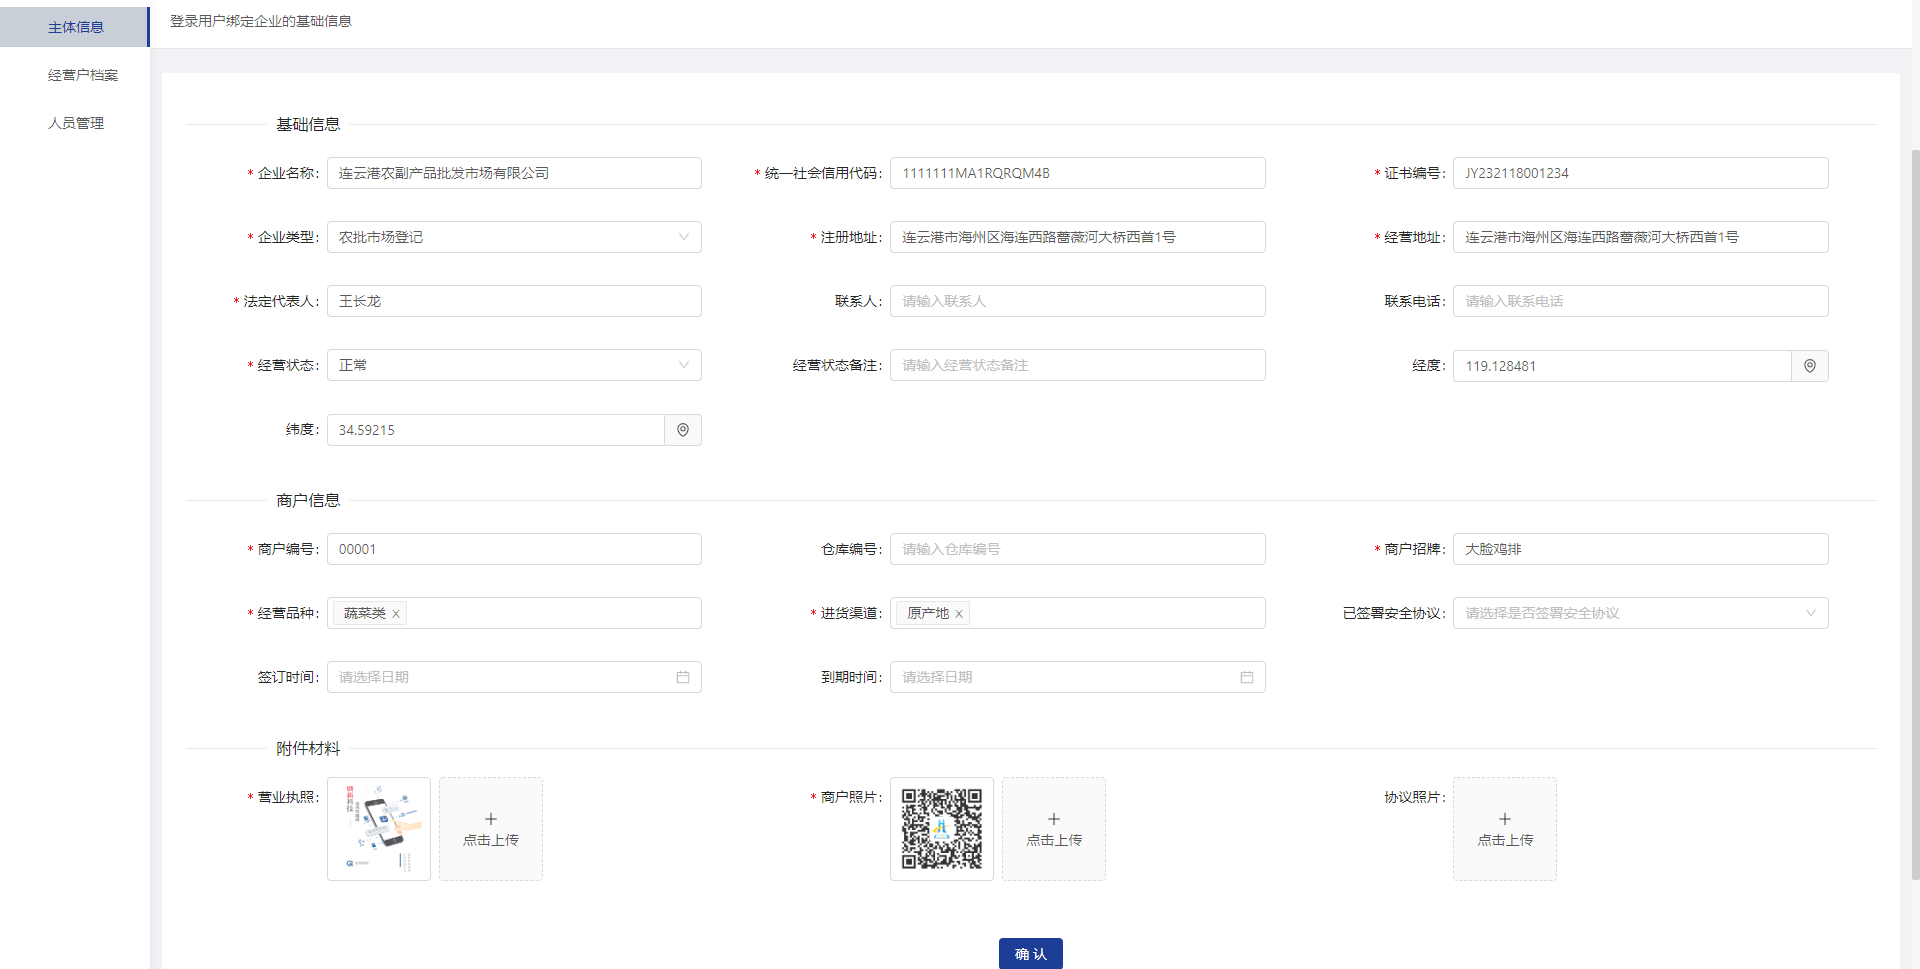Image resolution: width=1920 pixels, height=969 pixels.
Task: Click the vertical scrollbar on right edge
Action: [x=1914, y=500]
